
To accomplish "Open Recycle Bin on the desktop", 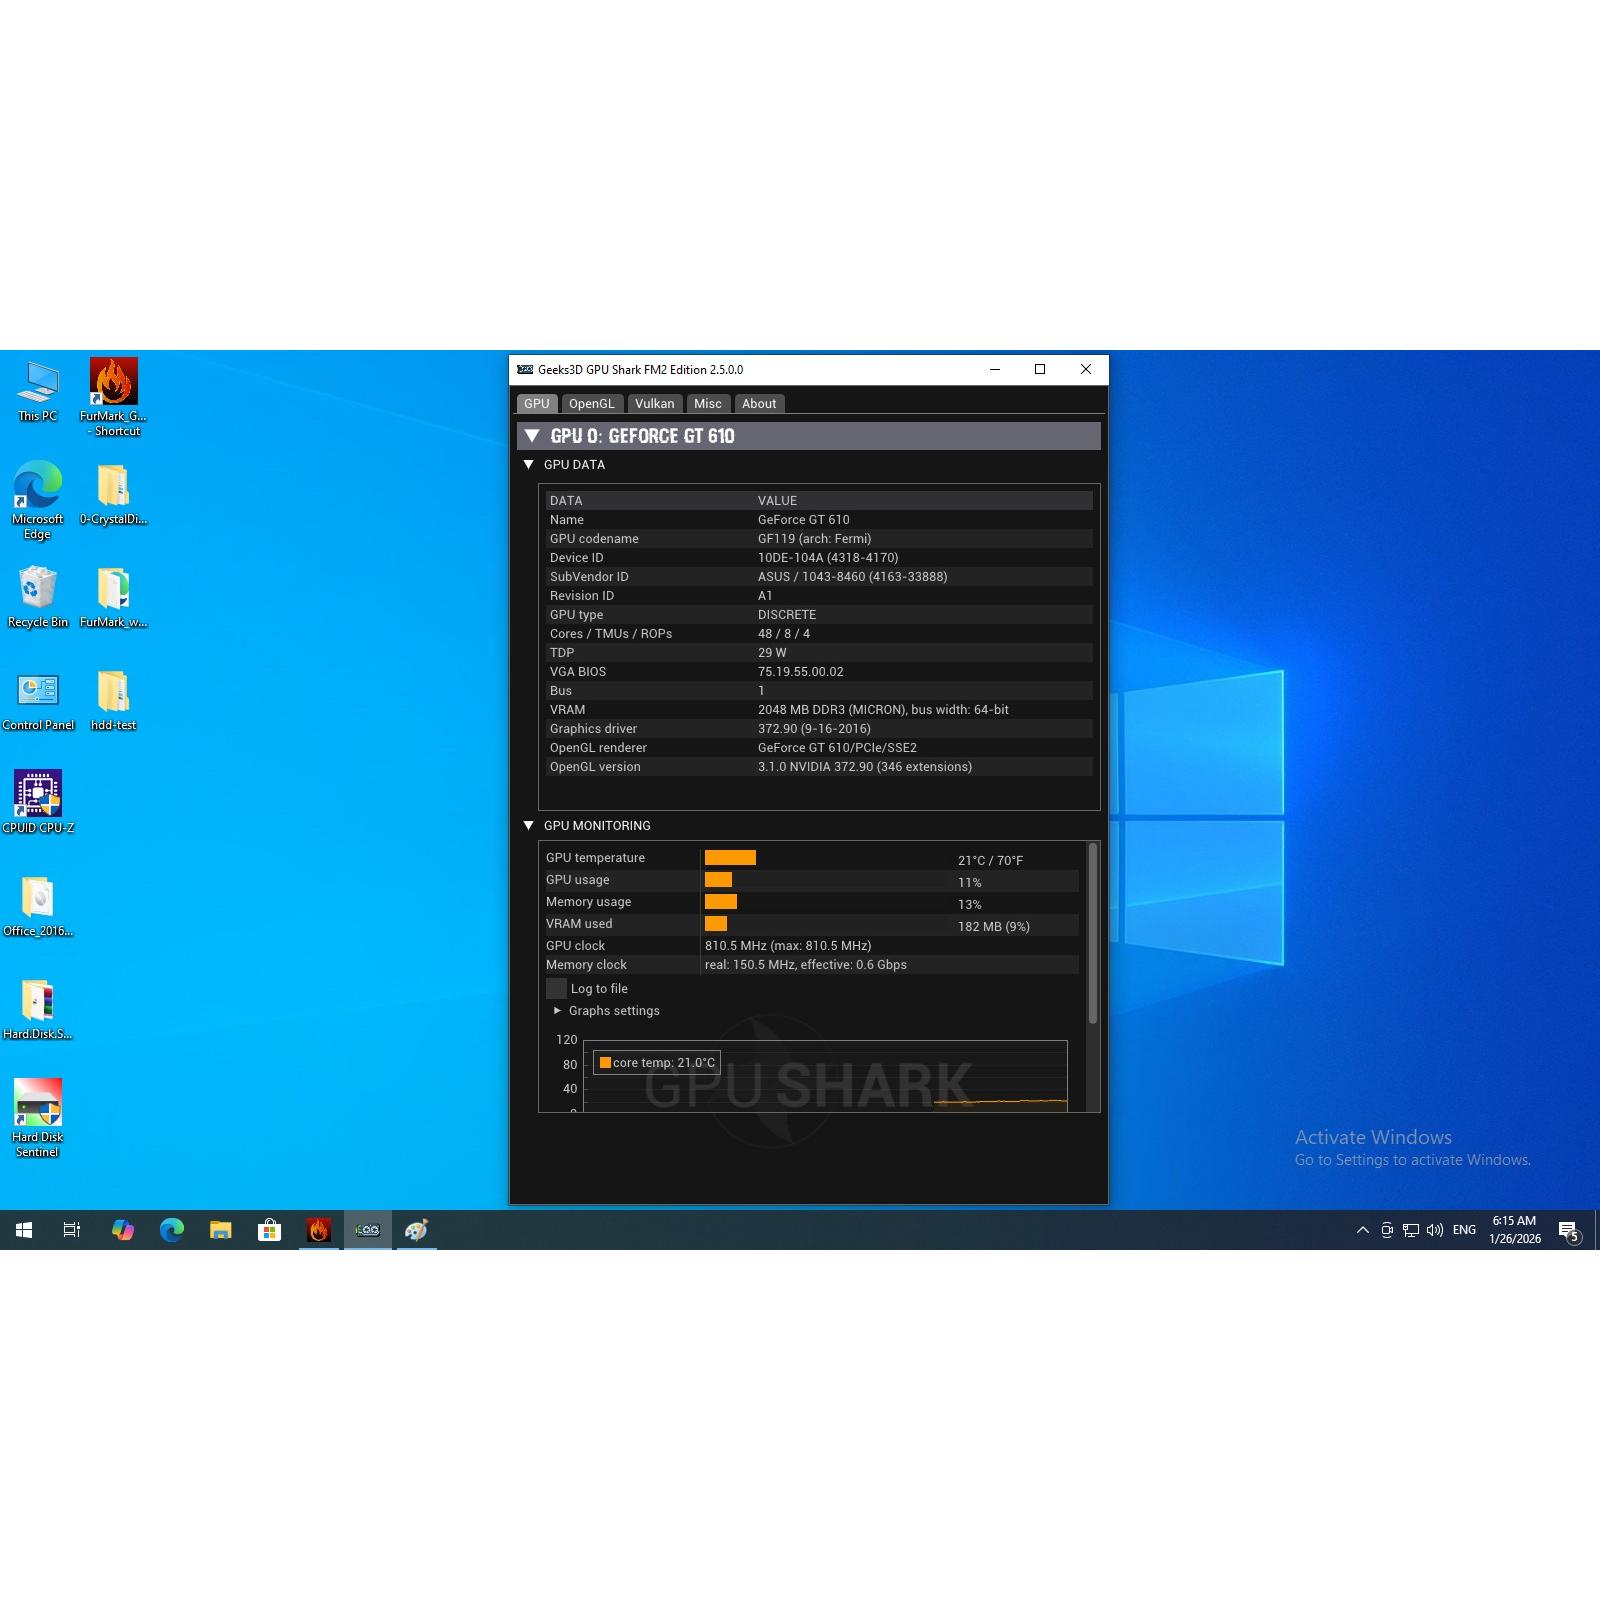I will [38, 589].
